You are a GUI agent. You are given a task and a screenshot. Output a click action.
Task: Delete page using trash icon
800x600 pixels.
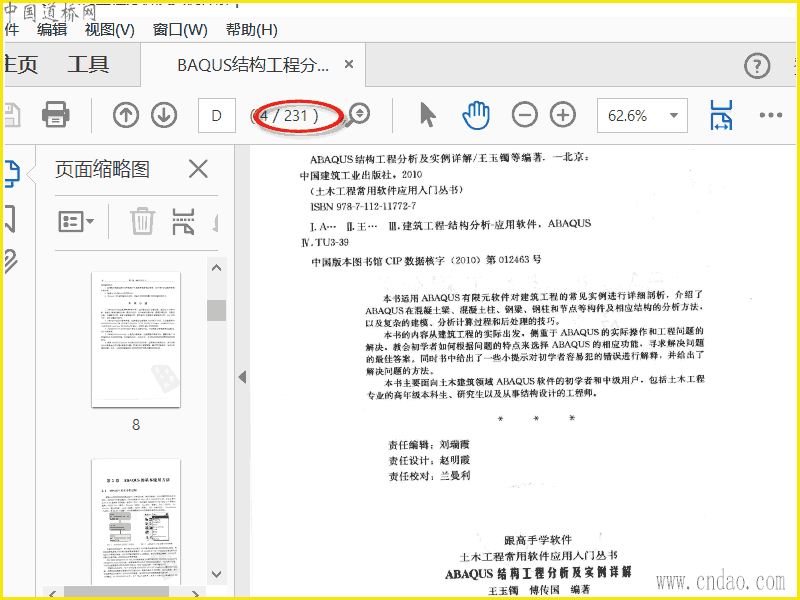142,221
